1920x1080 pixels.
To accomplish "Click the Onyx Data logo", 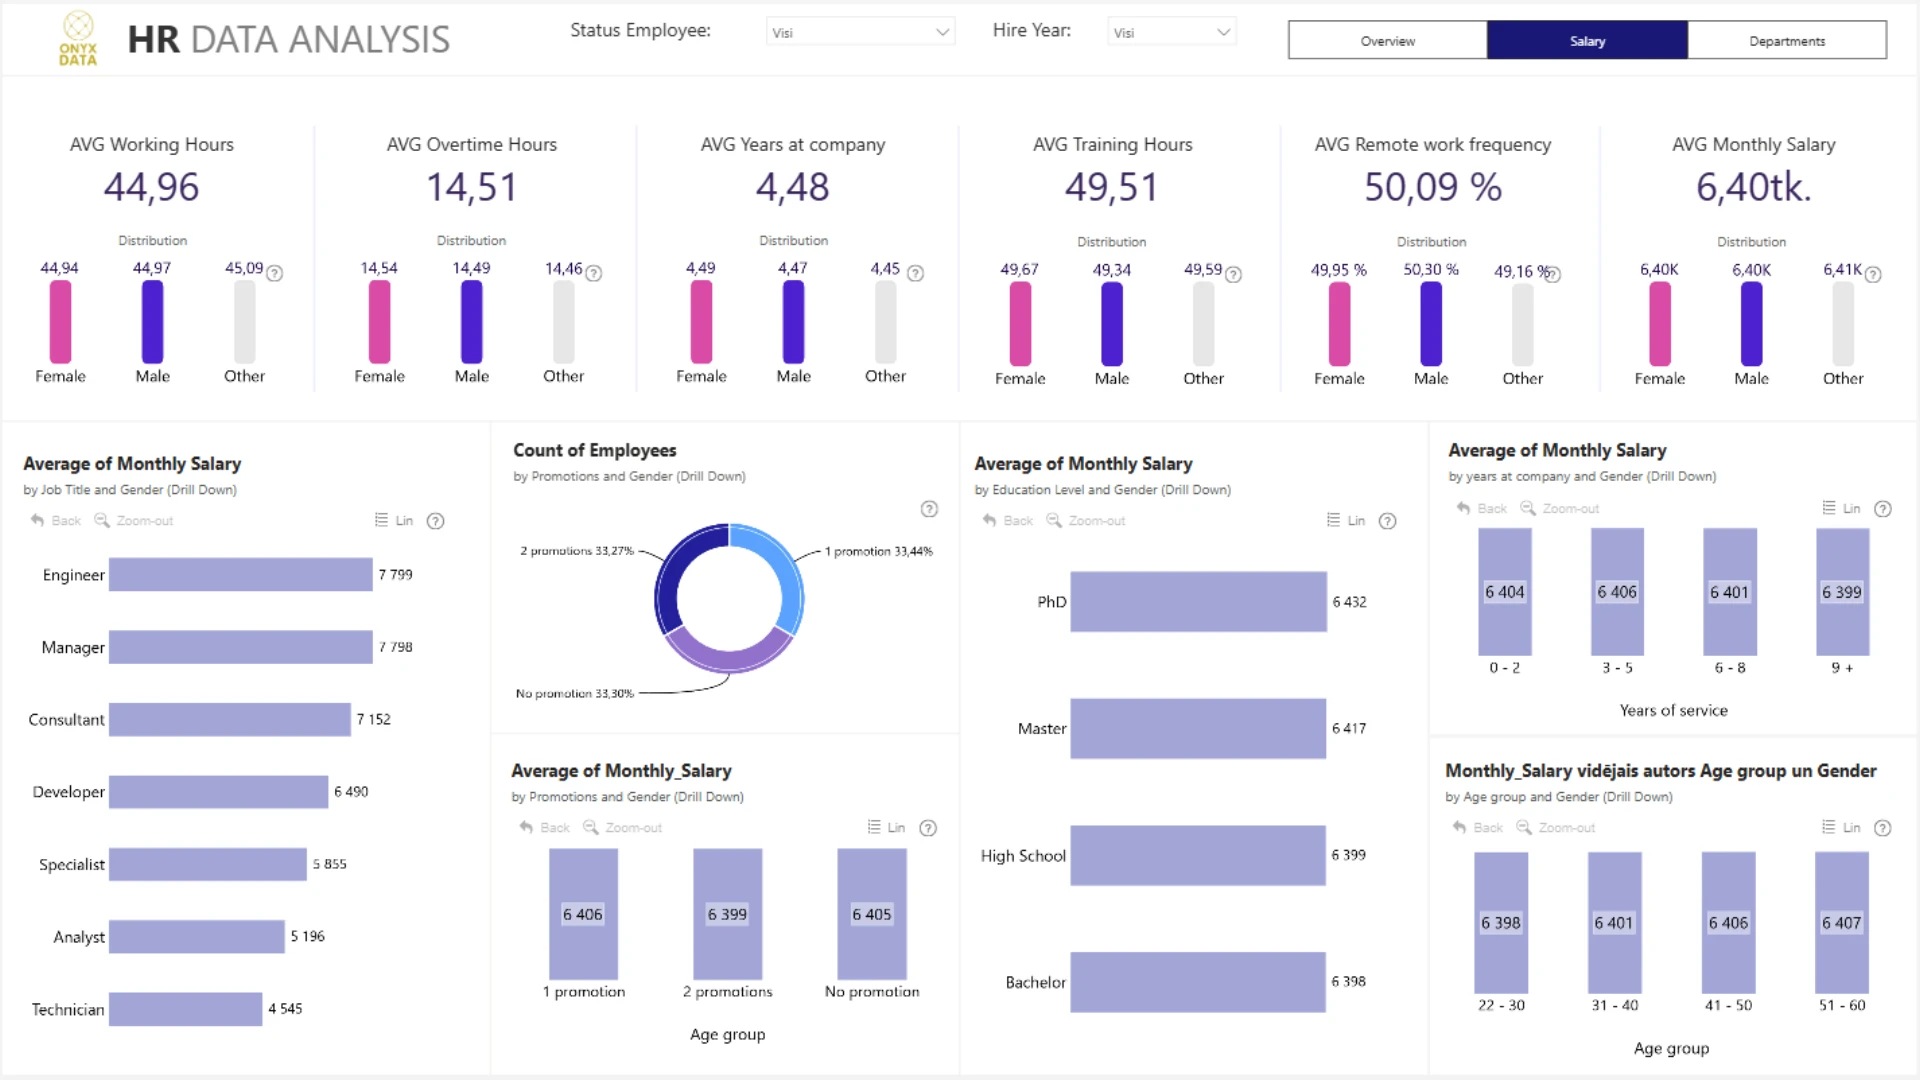I will 78,39.
